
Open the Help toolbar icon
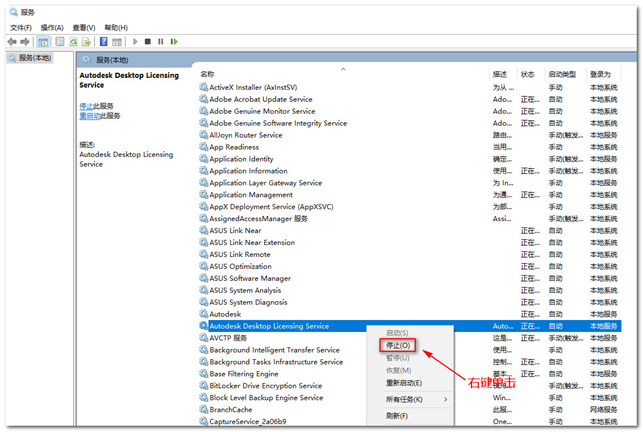[x=104, y=41]
